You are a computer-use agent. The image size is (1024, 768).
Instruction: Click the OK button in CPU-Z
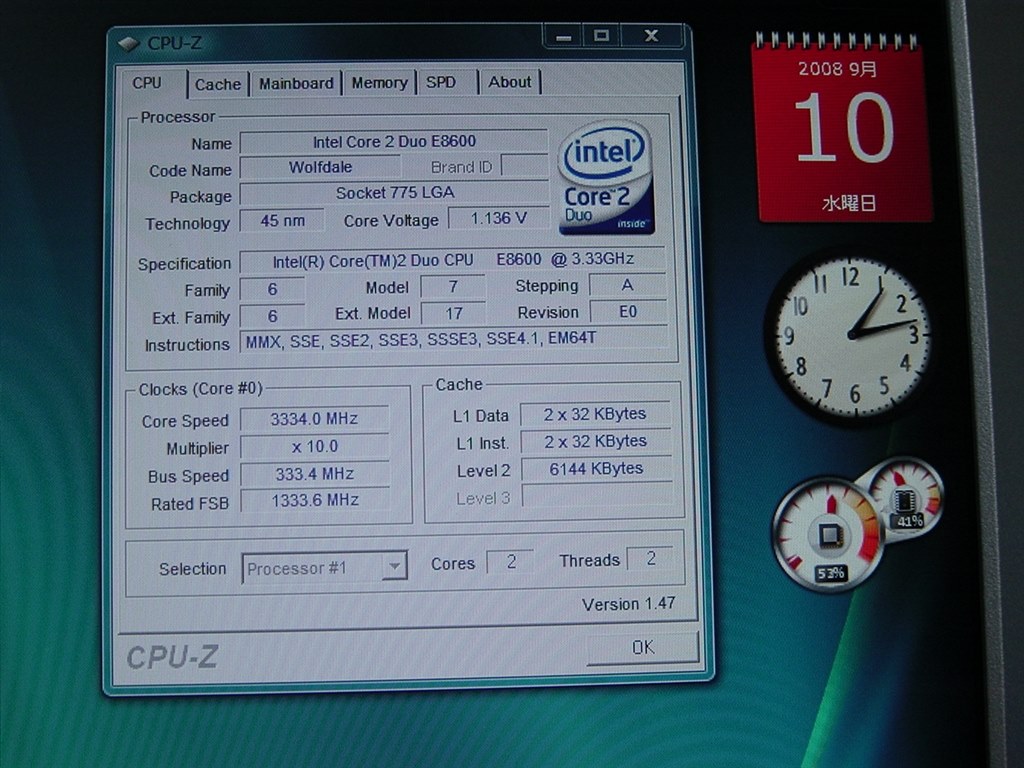pos(643,647)
